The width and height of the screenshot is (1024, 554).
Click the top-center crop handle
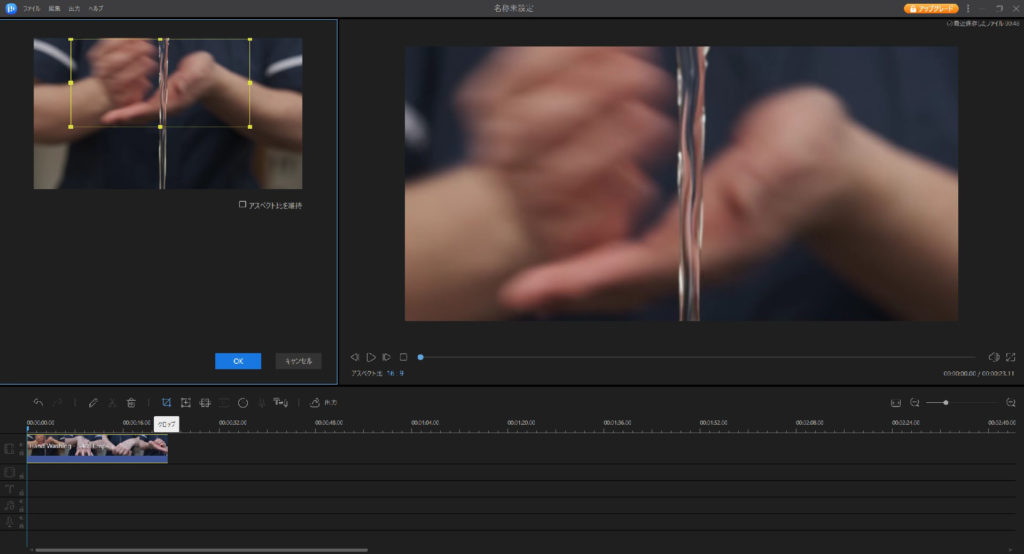pyautogui.click(x=161, y=39)
